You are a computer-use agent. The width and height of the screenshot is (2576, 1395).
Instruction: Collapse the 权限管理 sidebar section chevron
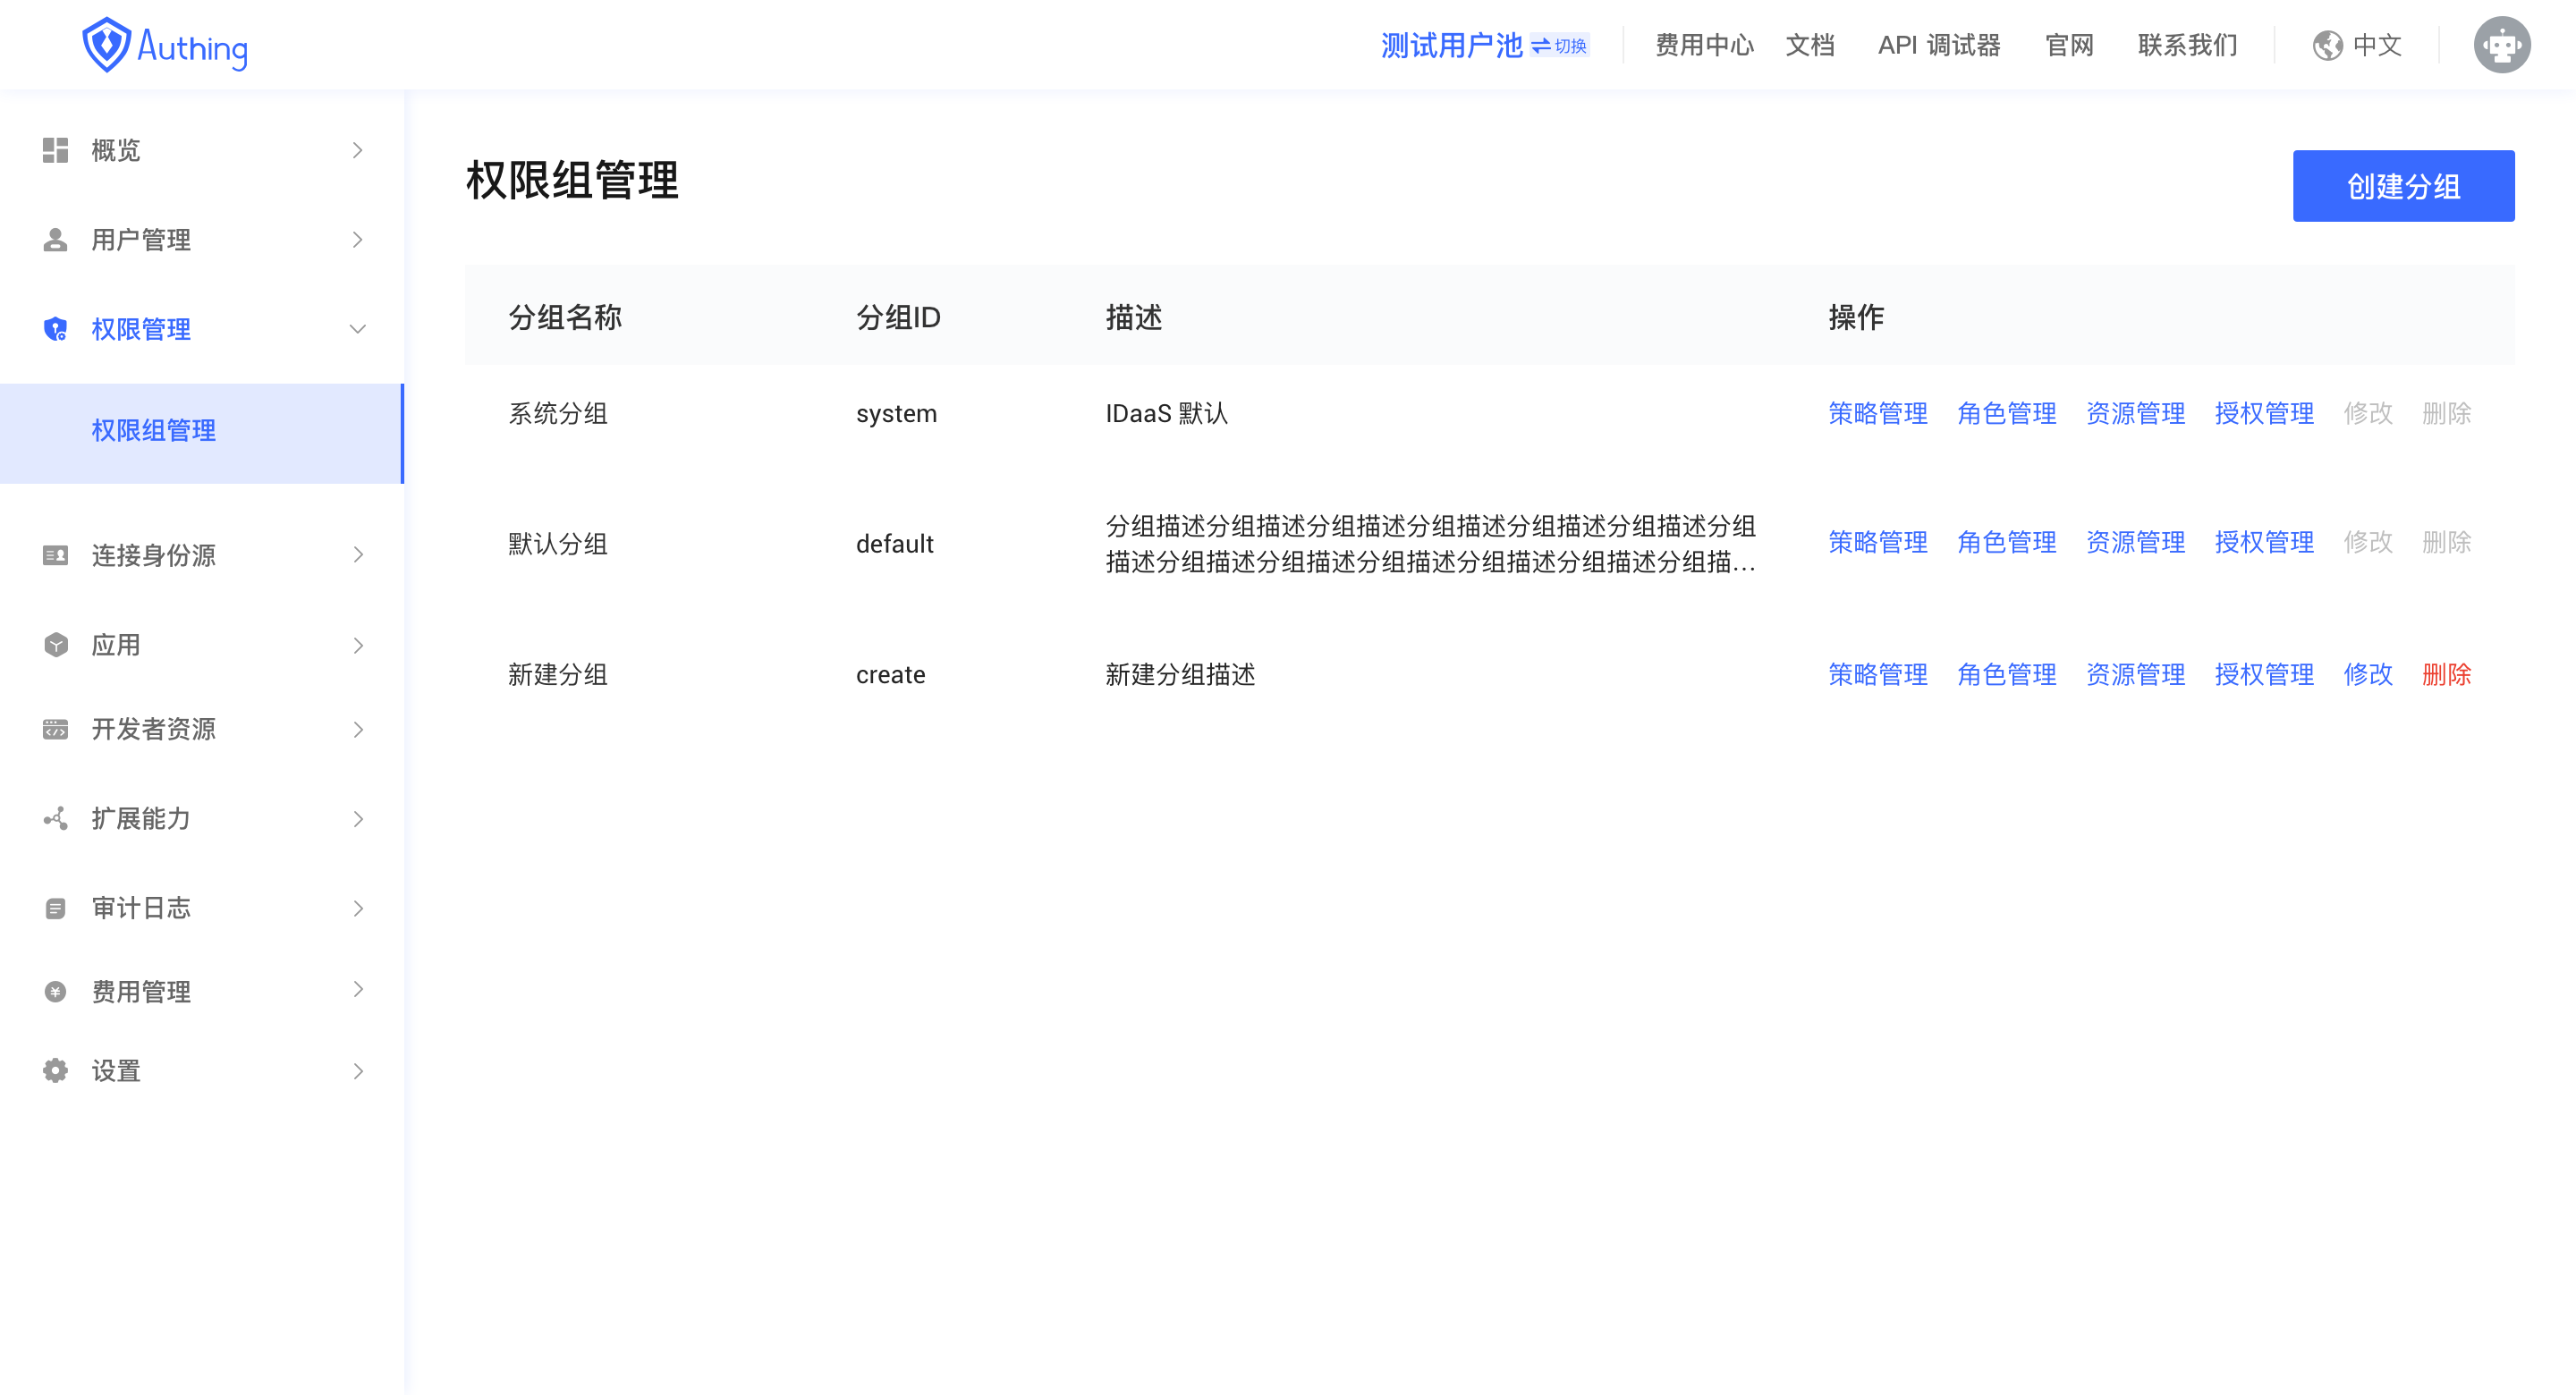click(x=357, y=329)
